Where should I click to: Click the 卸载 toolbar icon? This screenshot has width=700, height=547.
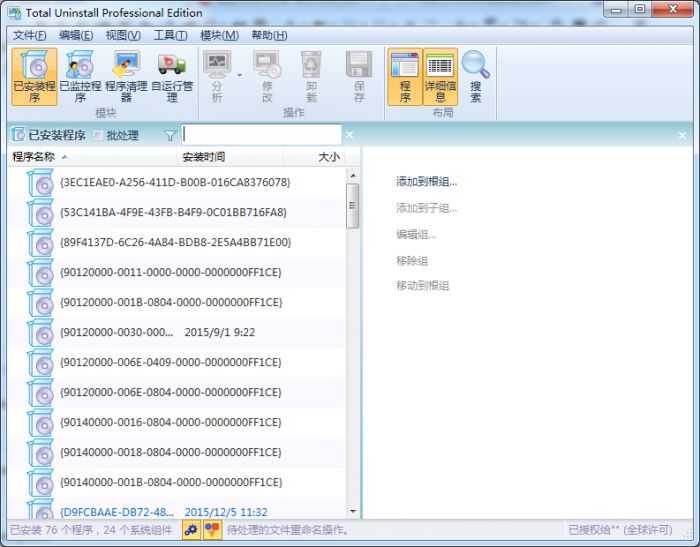311,76
